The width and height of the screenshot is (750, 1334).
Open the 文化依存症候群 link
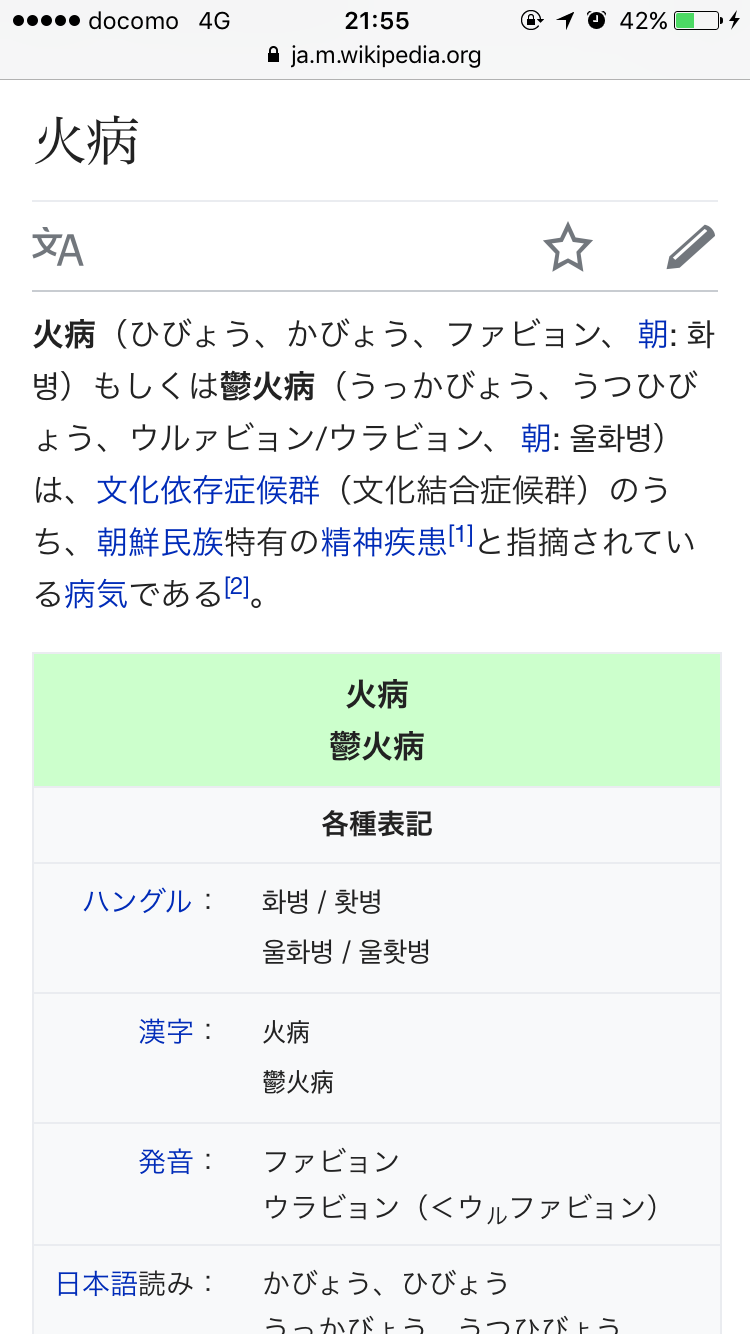click(208, 490)
